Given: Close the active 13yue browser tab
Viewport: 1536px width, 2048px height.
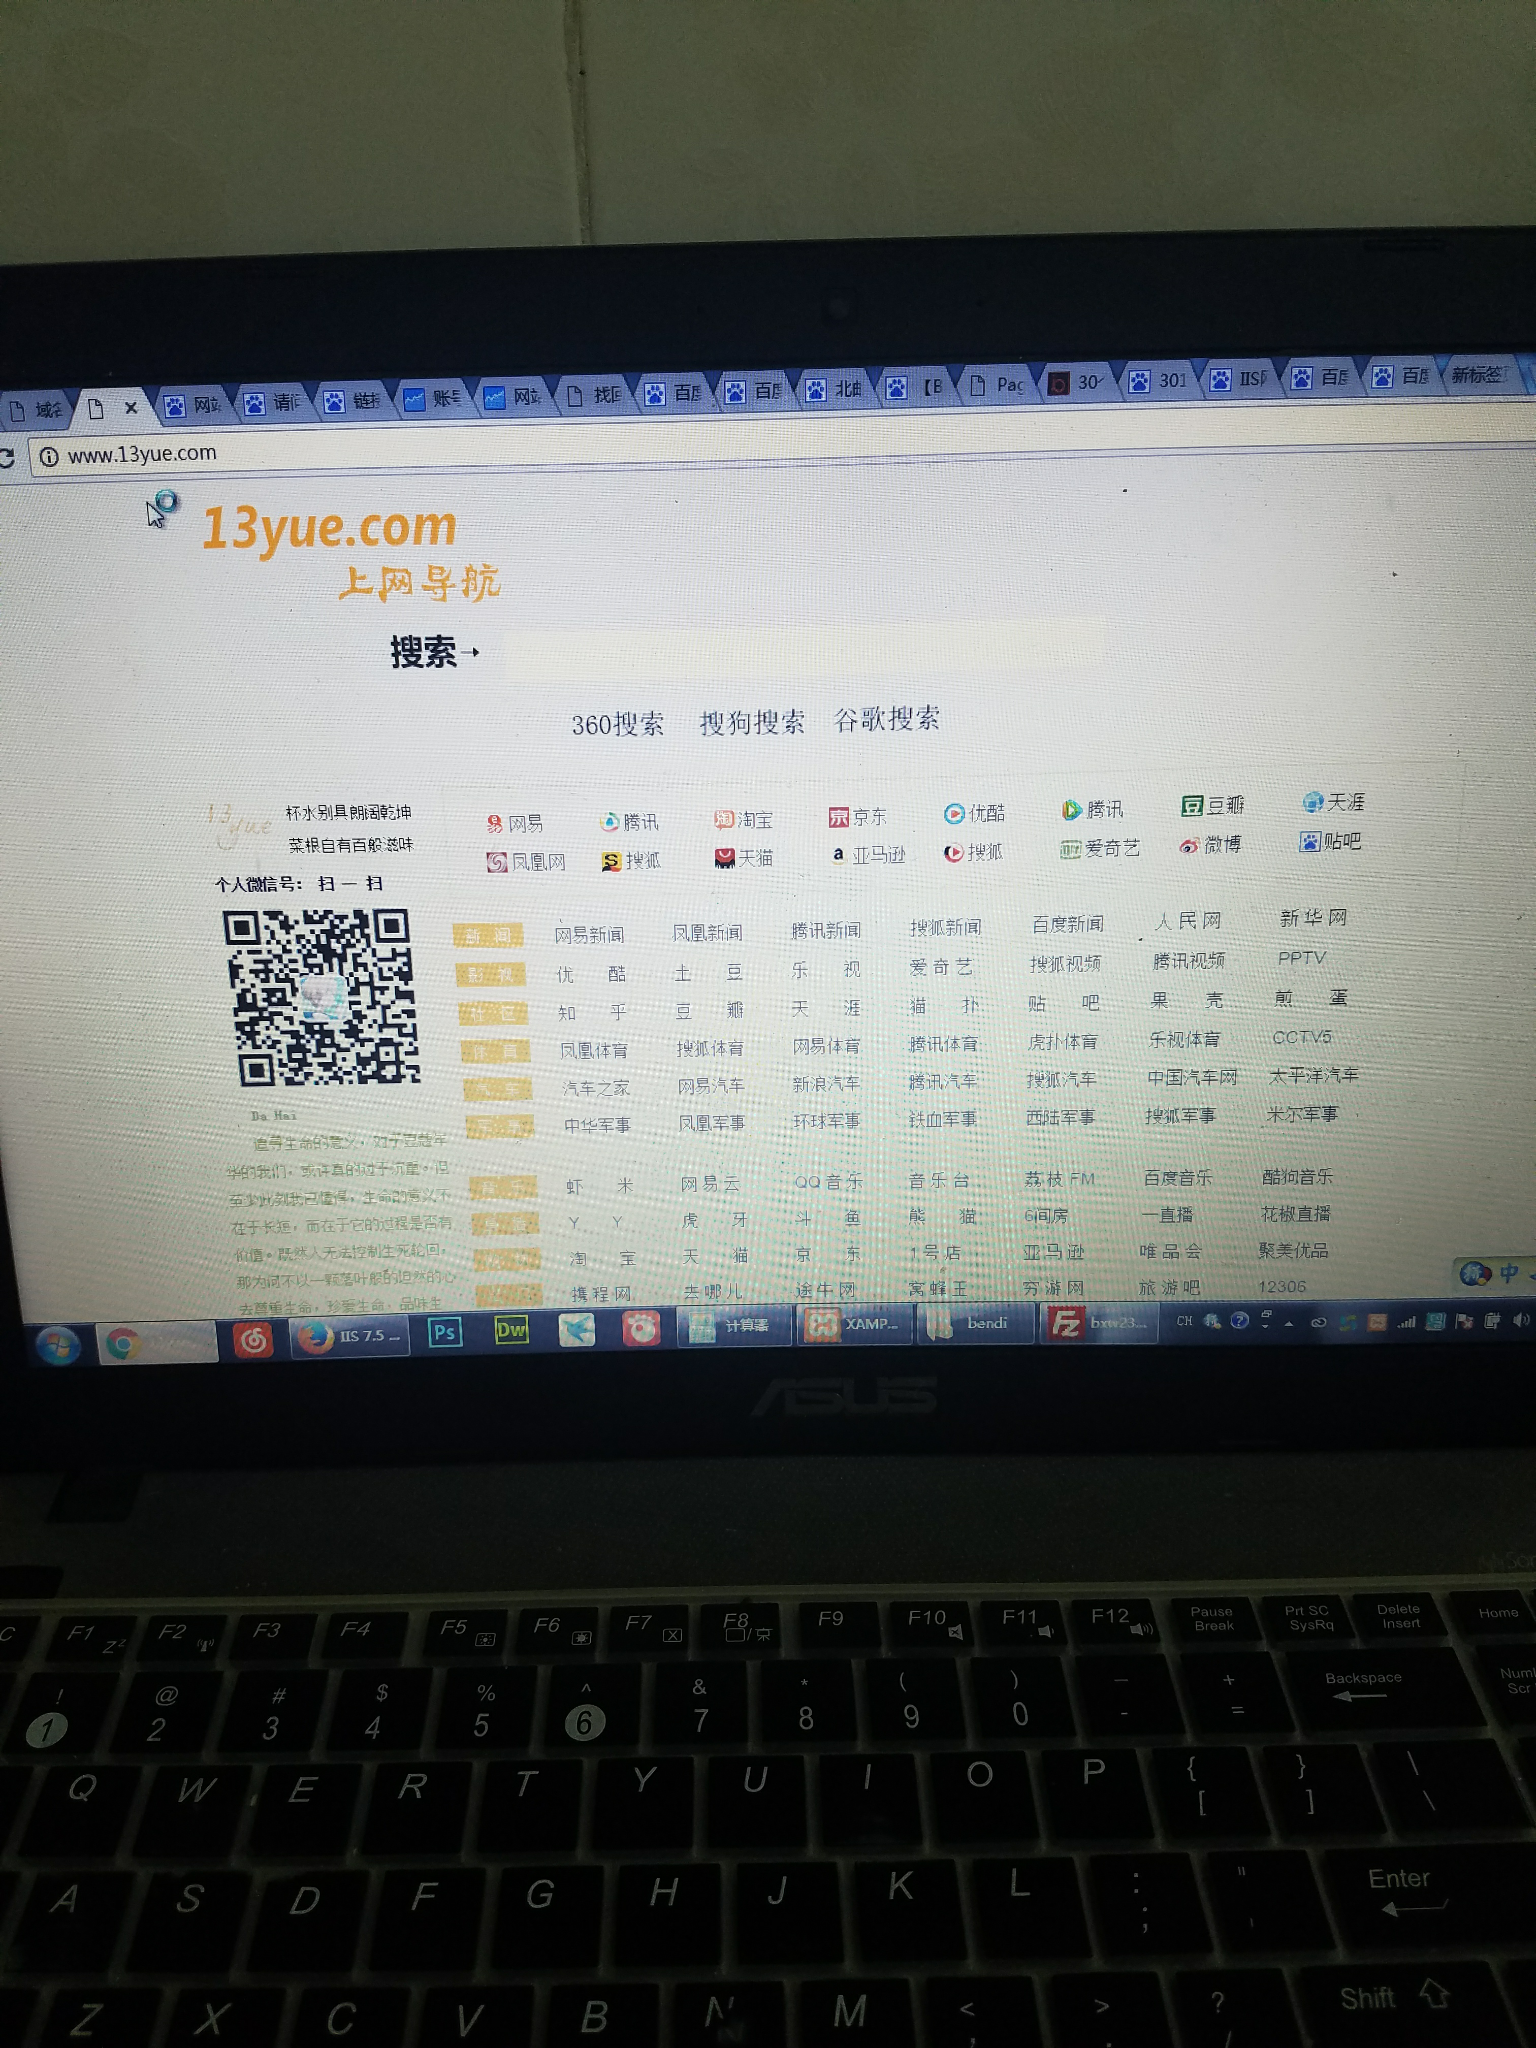Looking at the screenshot, I should pos(131,408).
